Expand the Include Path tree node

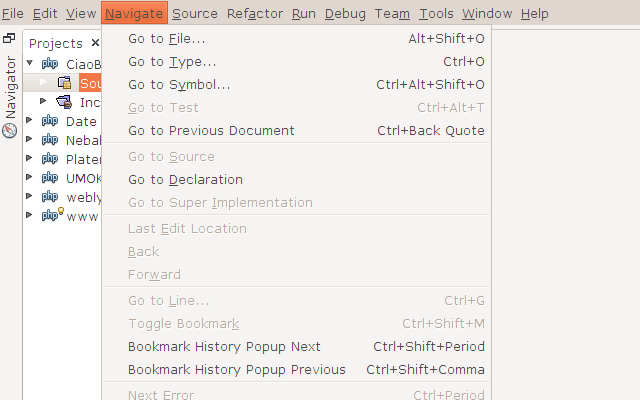pos(43,101)
